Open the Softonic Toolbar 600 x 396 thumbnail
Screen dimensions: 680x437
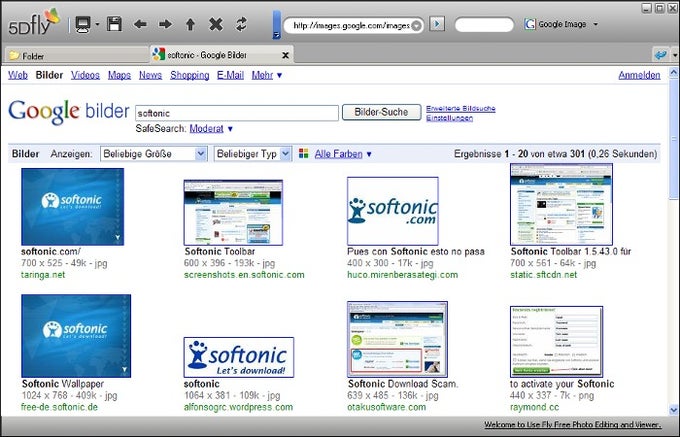click(233, 212)
